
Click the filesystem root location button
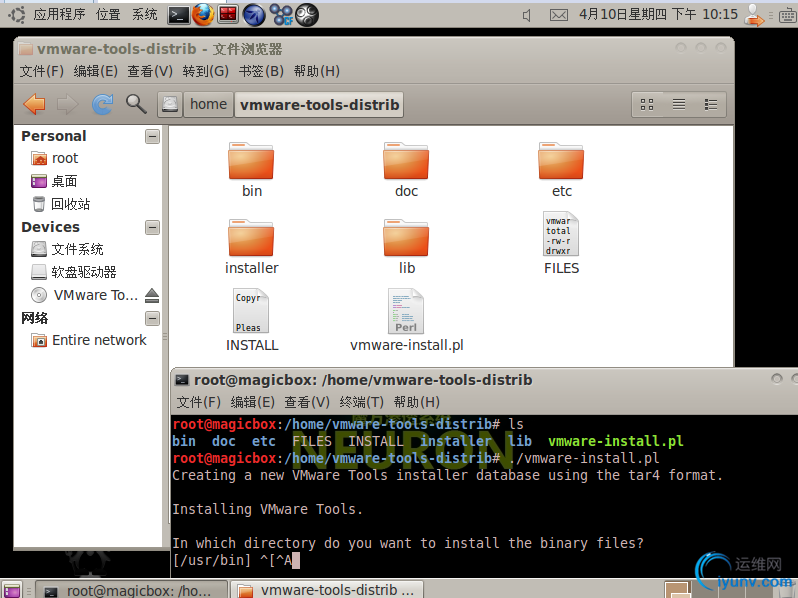click(x=169, y=104)
